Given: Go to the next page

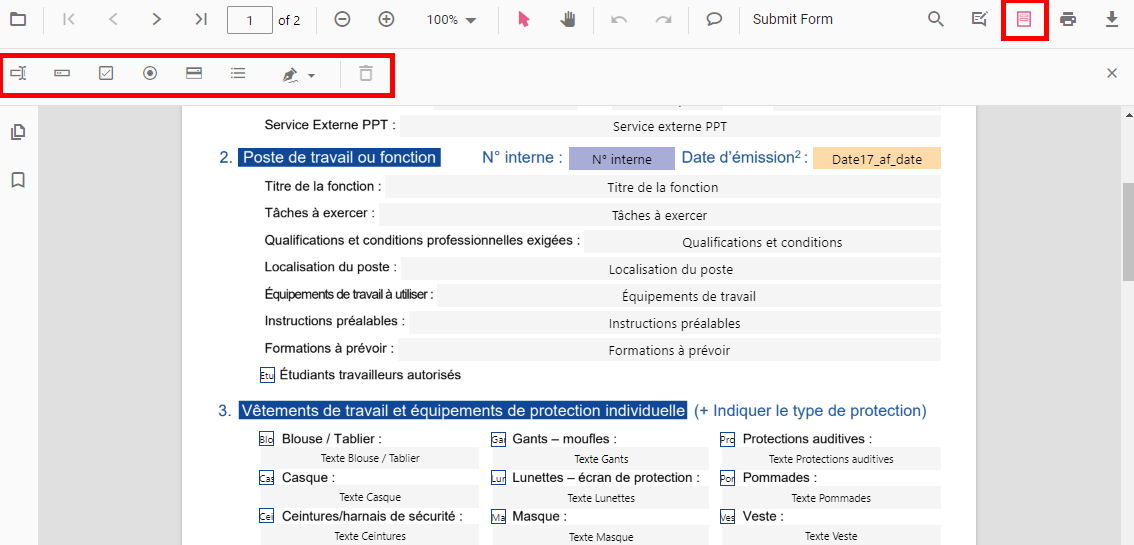Looking at the screenshot, I should tap(157, 20).
